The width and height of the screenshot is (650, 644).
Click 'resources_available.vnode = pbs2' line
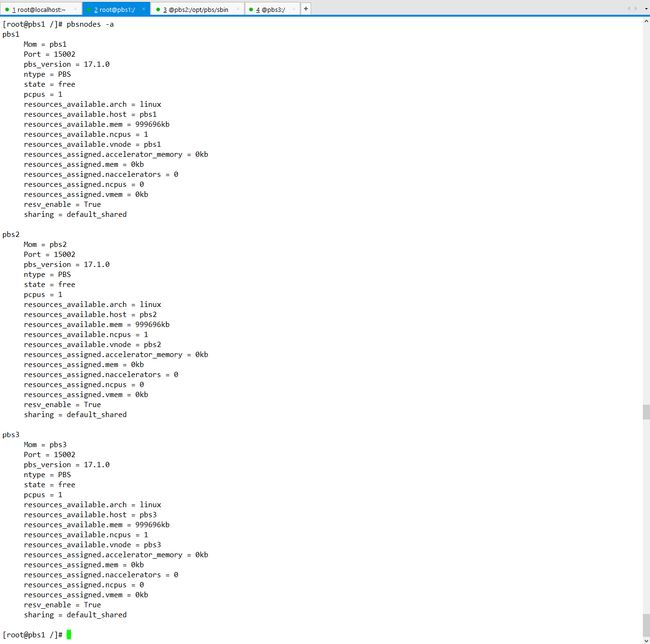(92, 344)
